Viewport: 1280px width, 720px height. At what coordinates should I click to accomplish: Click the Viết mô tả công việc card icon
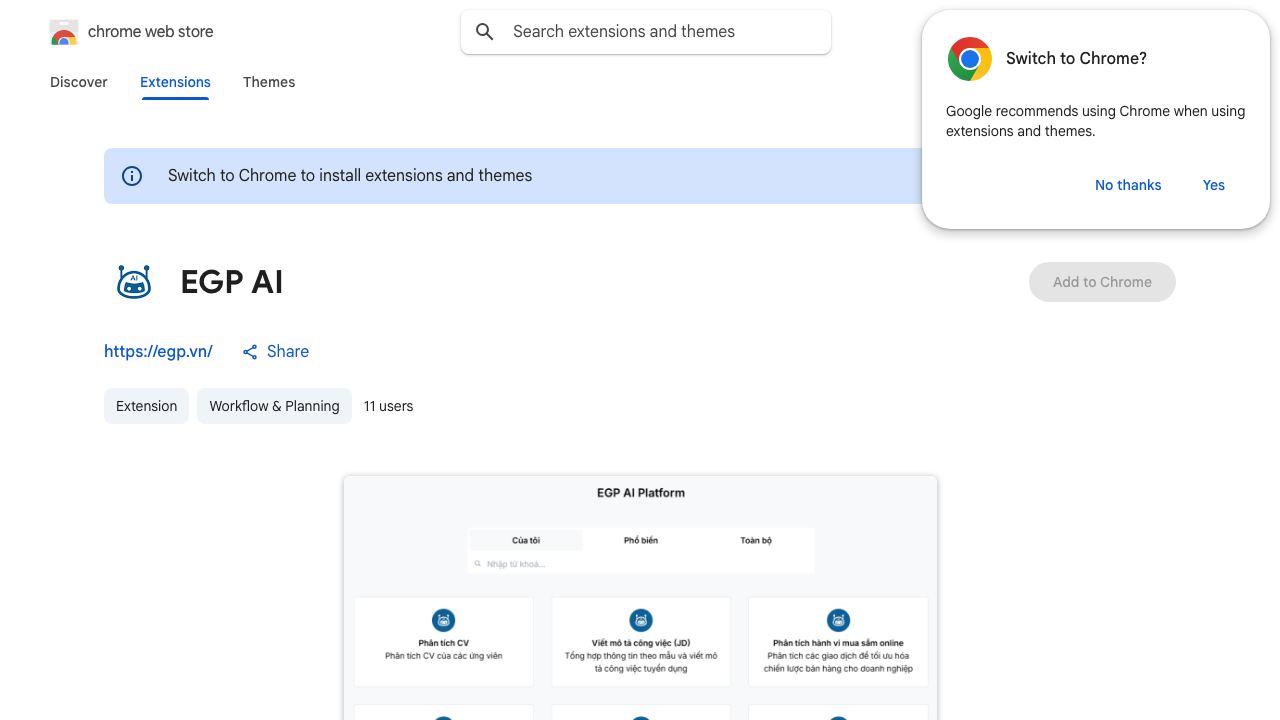641,620
